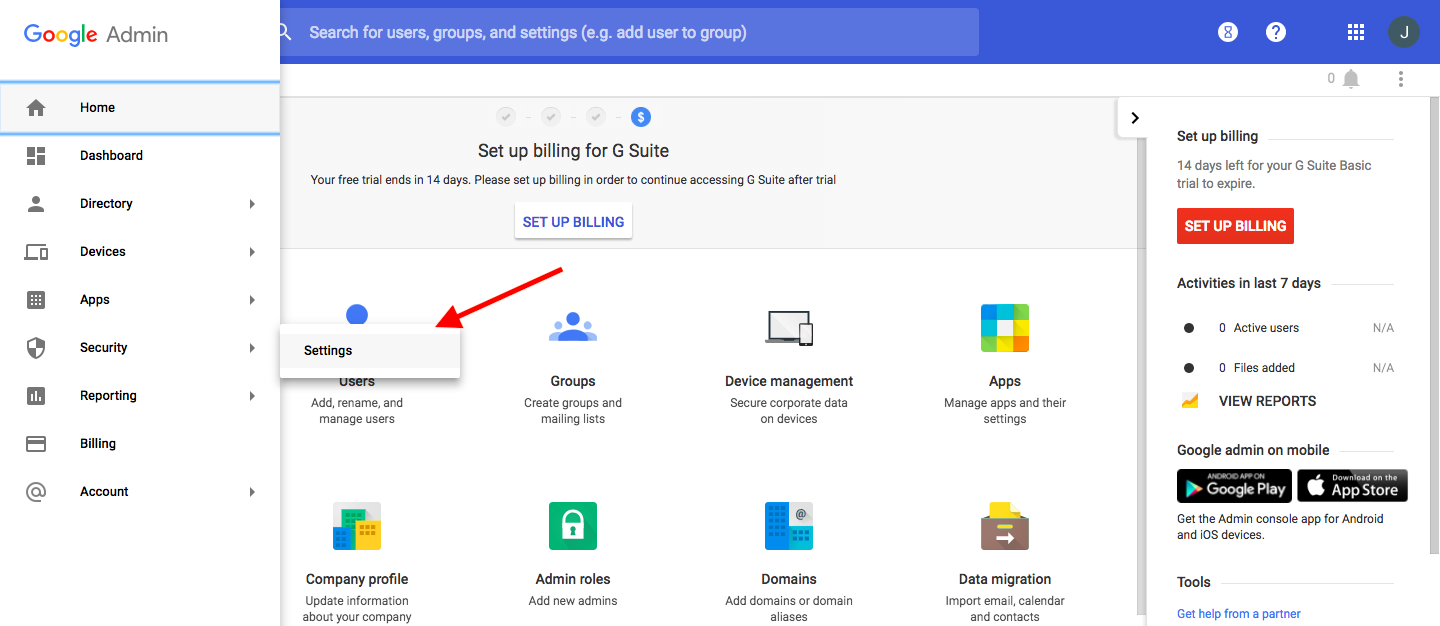Click the Device management card title
This screenshot has width=1440, height=626.
point(789,381)
